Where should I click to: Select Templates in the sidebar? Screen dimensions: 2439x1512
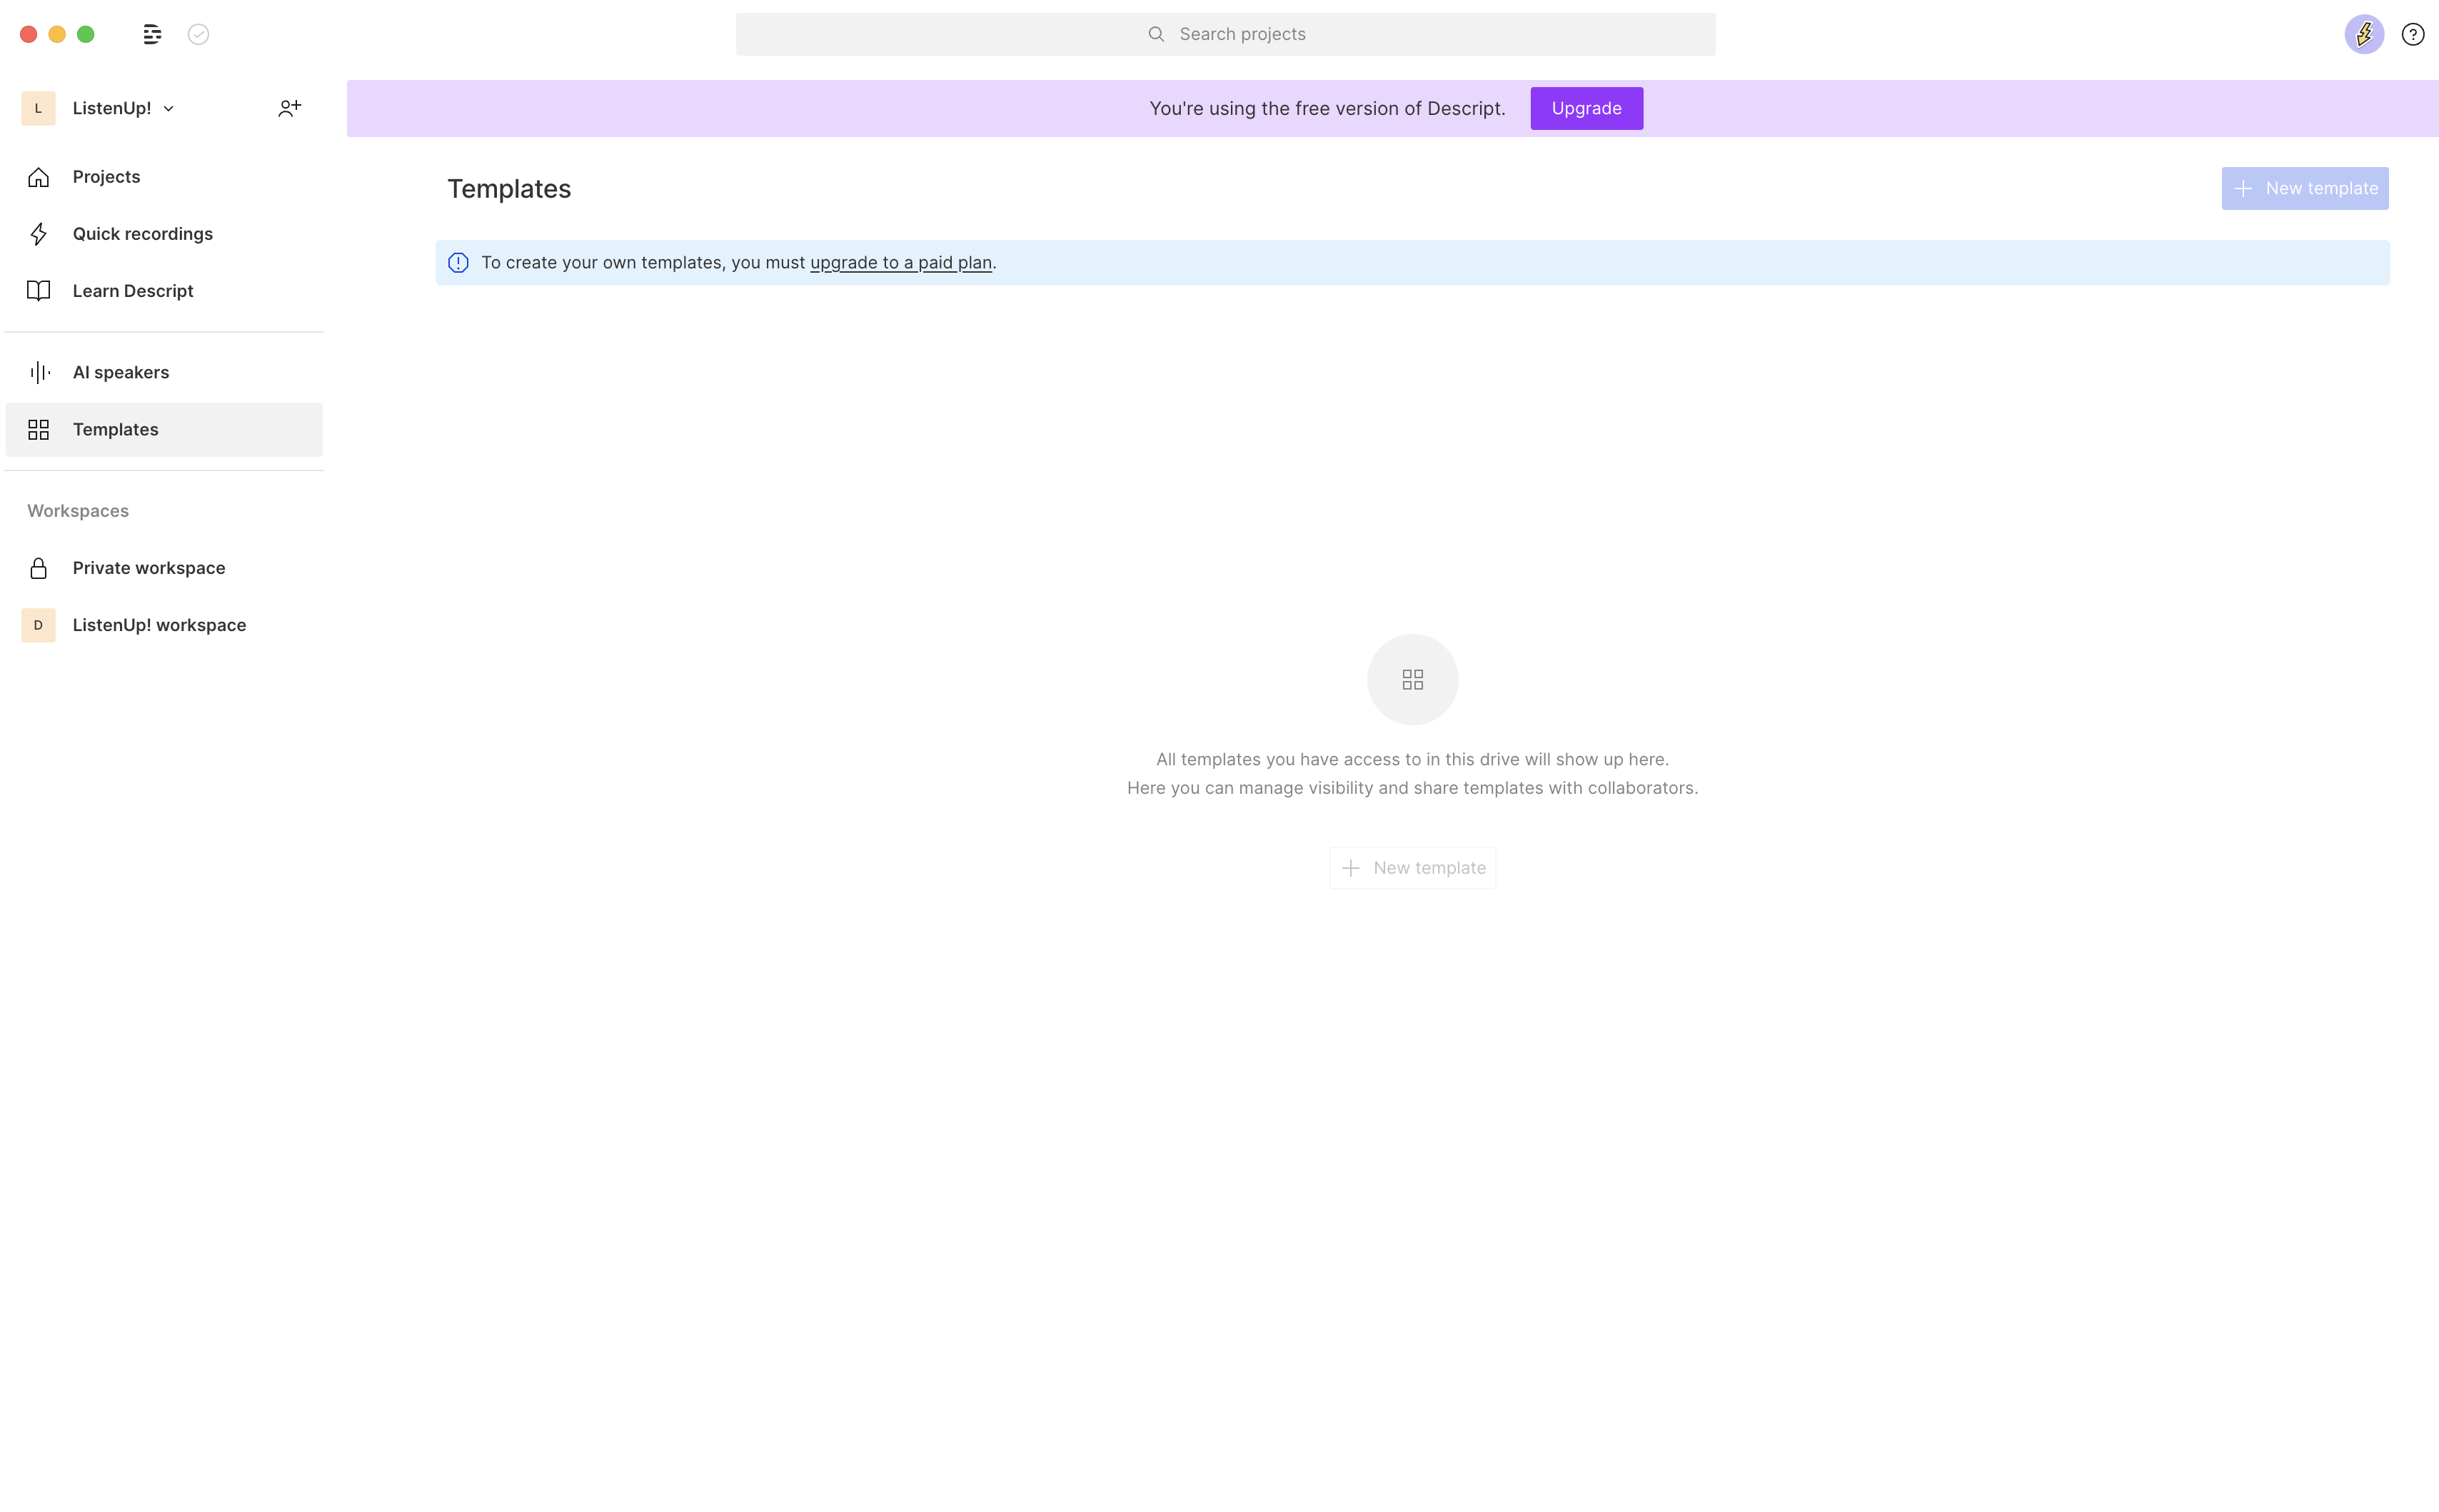point(164,430)
